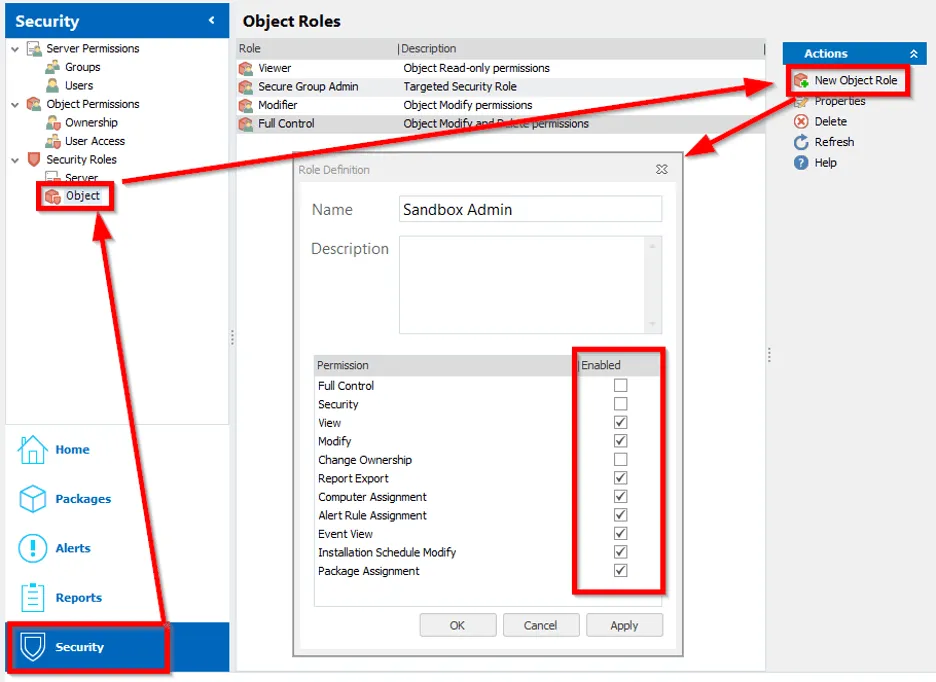Collapse the Security Roles tree node
Viewport: 936px width, 682px height.
15,160
